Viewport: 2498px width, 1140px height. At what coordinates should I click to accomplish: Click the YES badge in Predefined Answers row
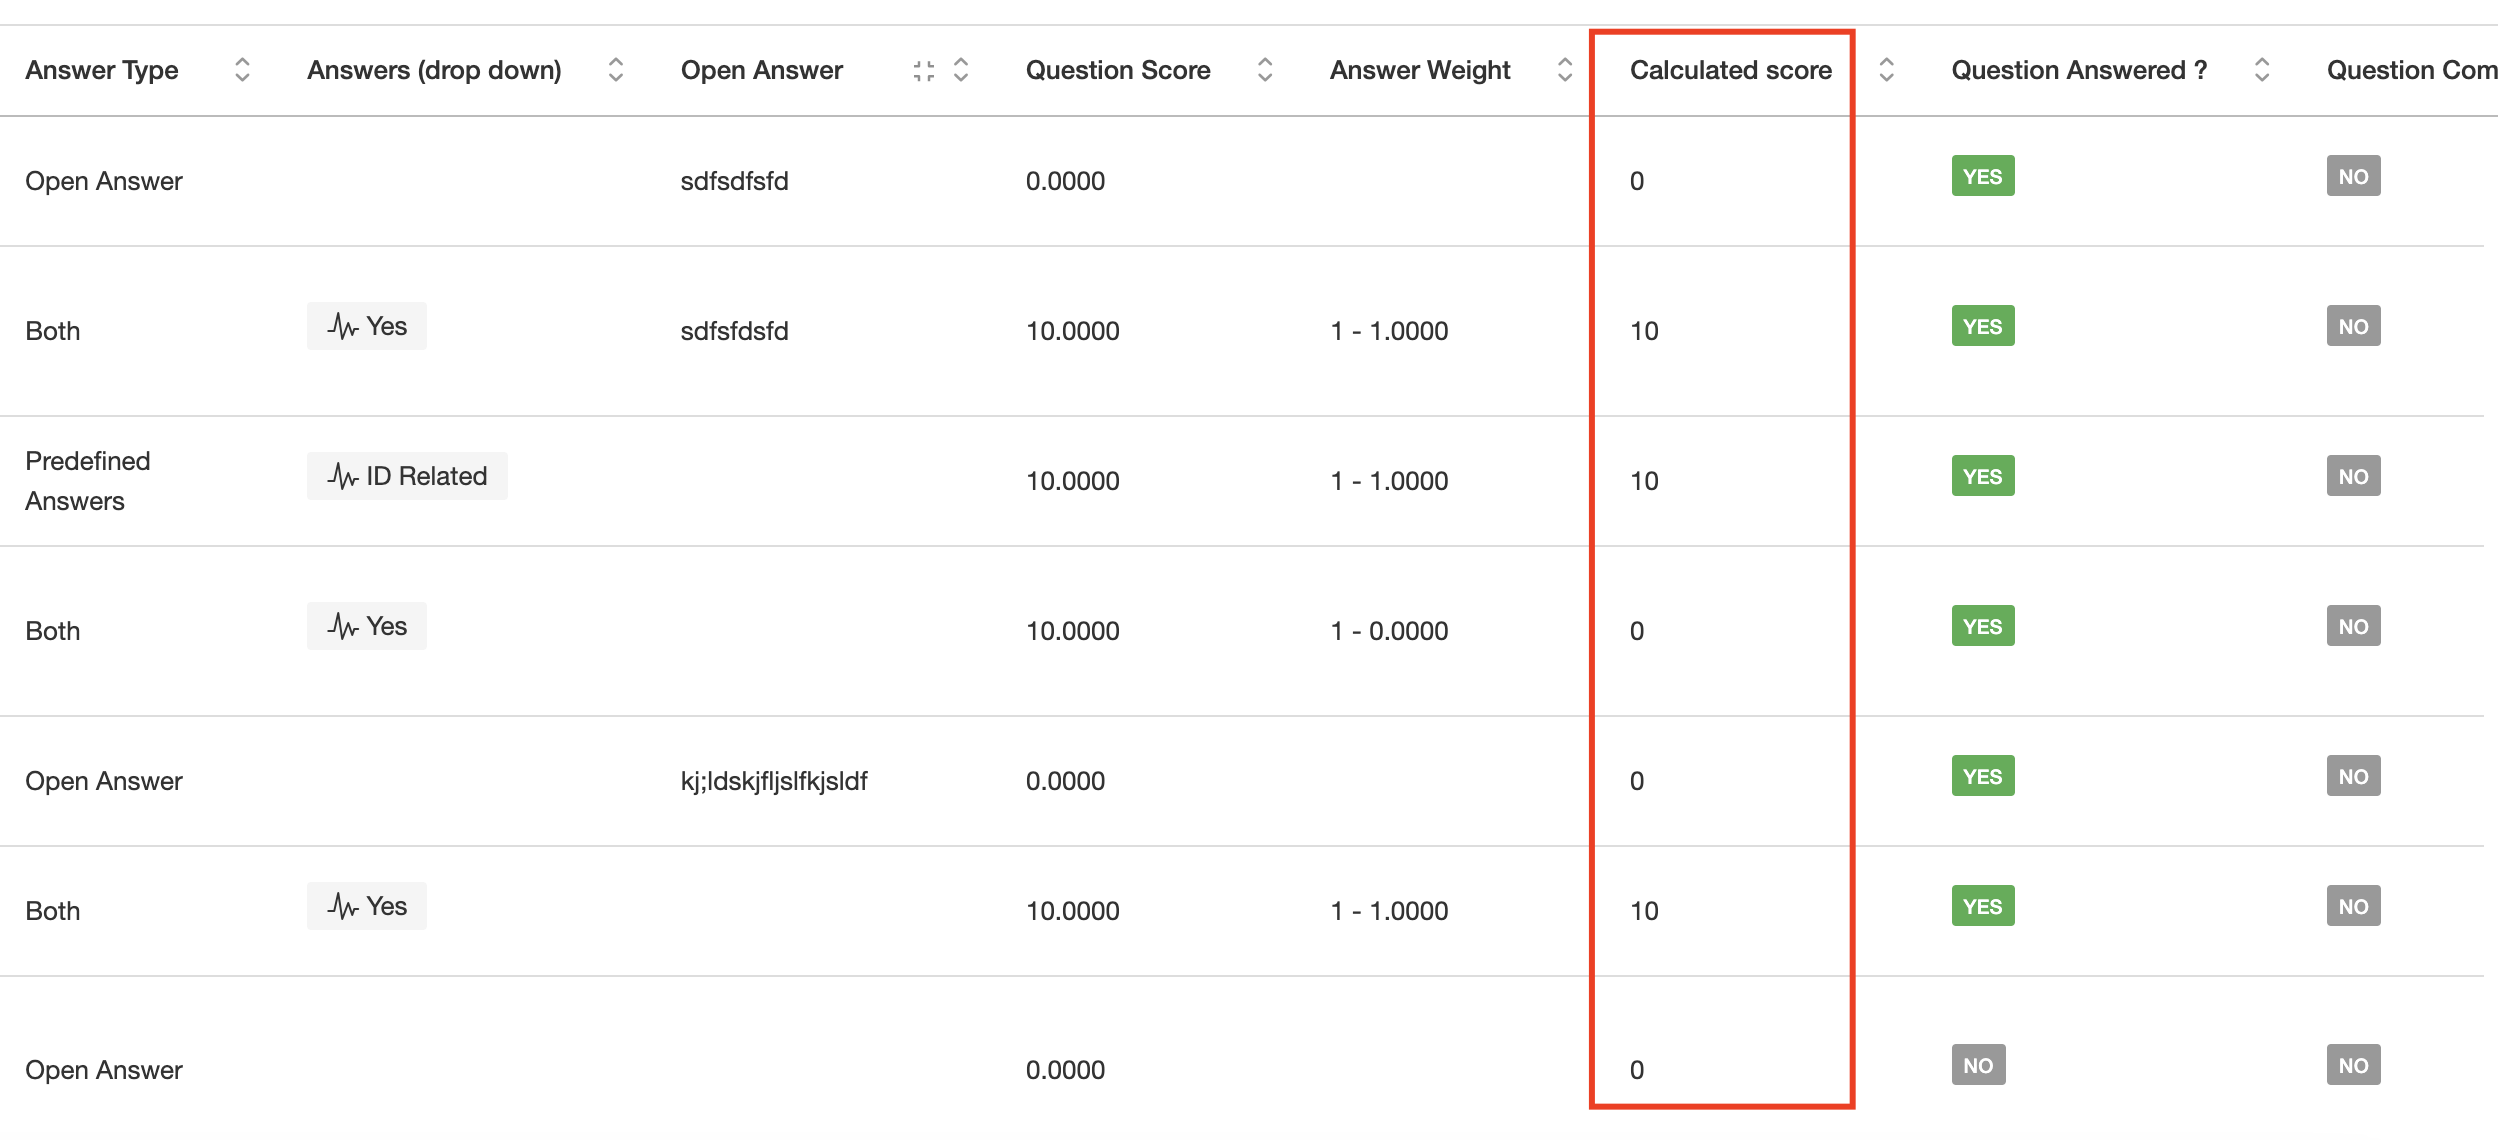click(1983, 476)
